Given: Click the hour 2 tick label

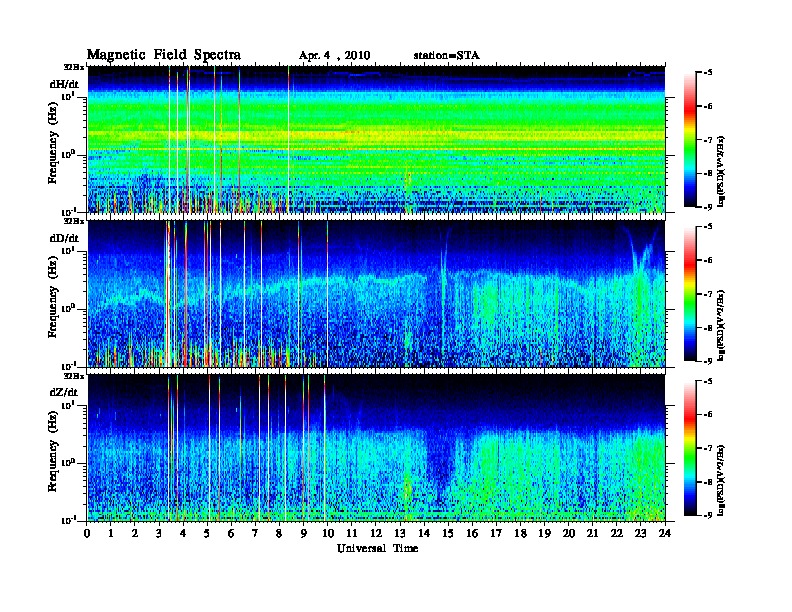Looking at the screenshot, I should point(135,533).
